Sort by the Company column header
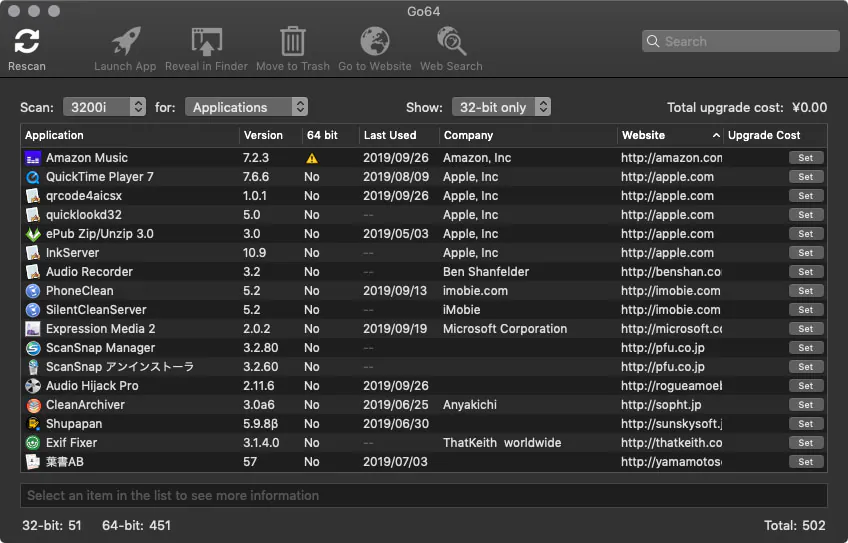848x543 pixels. [528, 135]
